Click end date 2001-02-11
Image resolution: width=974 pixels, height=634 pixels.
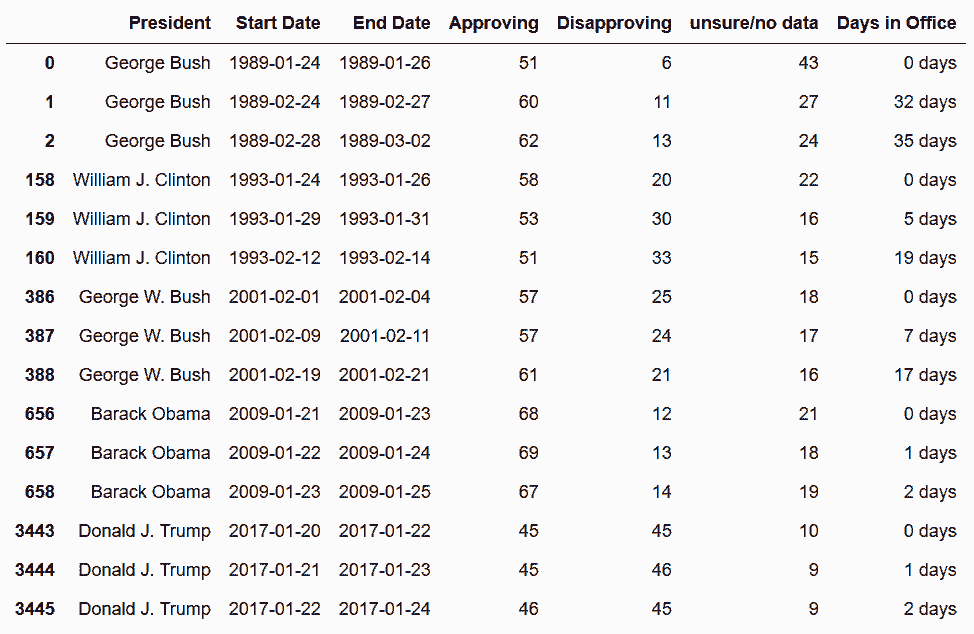pyautogui.click(x=385, y=336)
